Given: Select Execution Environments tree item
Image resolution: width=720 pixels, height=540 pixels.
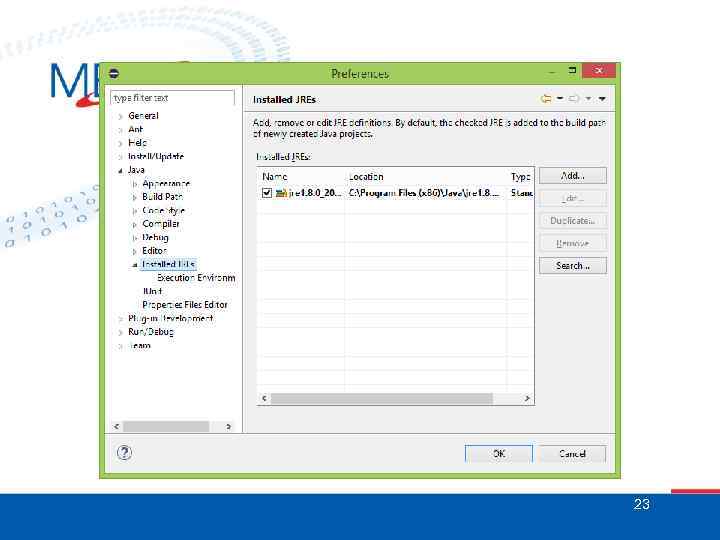Looking at the screenshot, I should (x=196, y=278).
